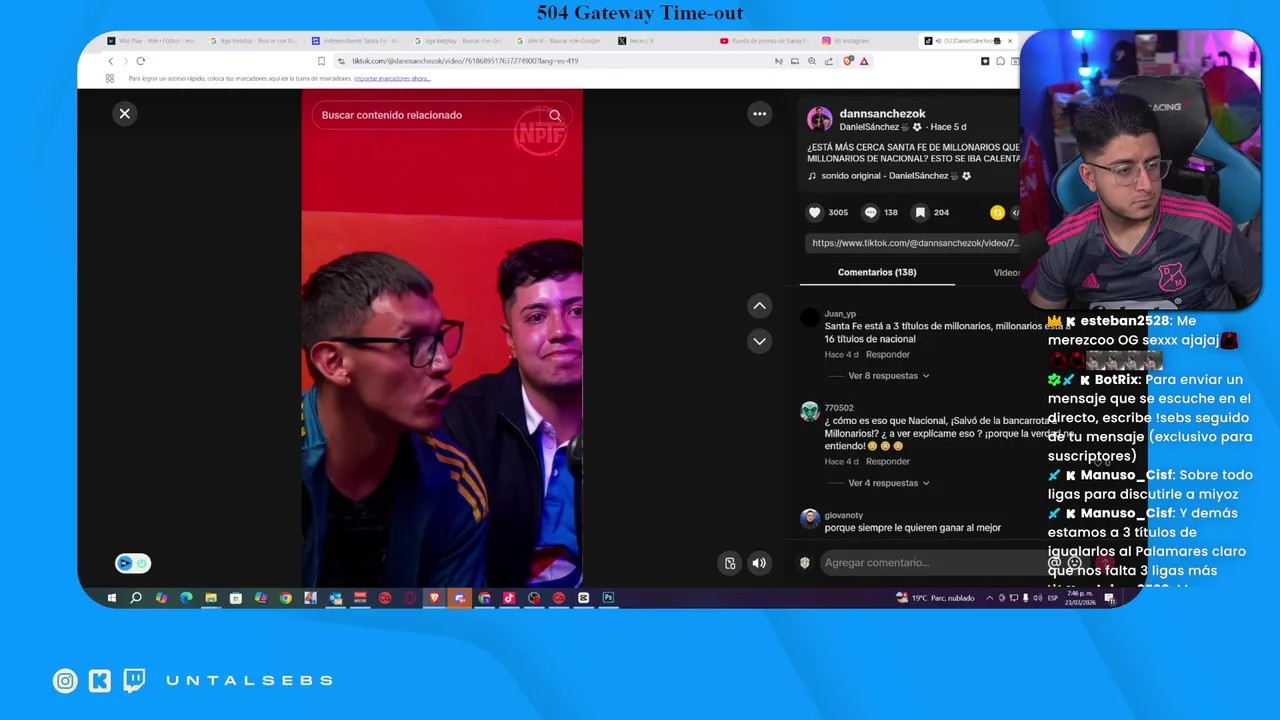Open CapCut from taskbar
The image size is (1280, 720).
583,598
